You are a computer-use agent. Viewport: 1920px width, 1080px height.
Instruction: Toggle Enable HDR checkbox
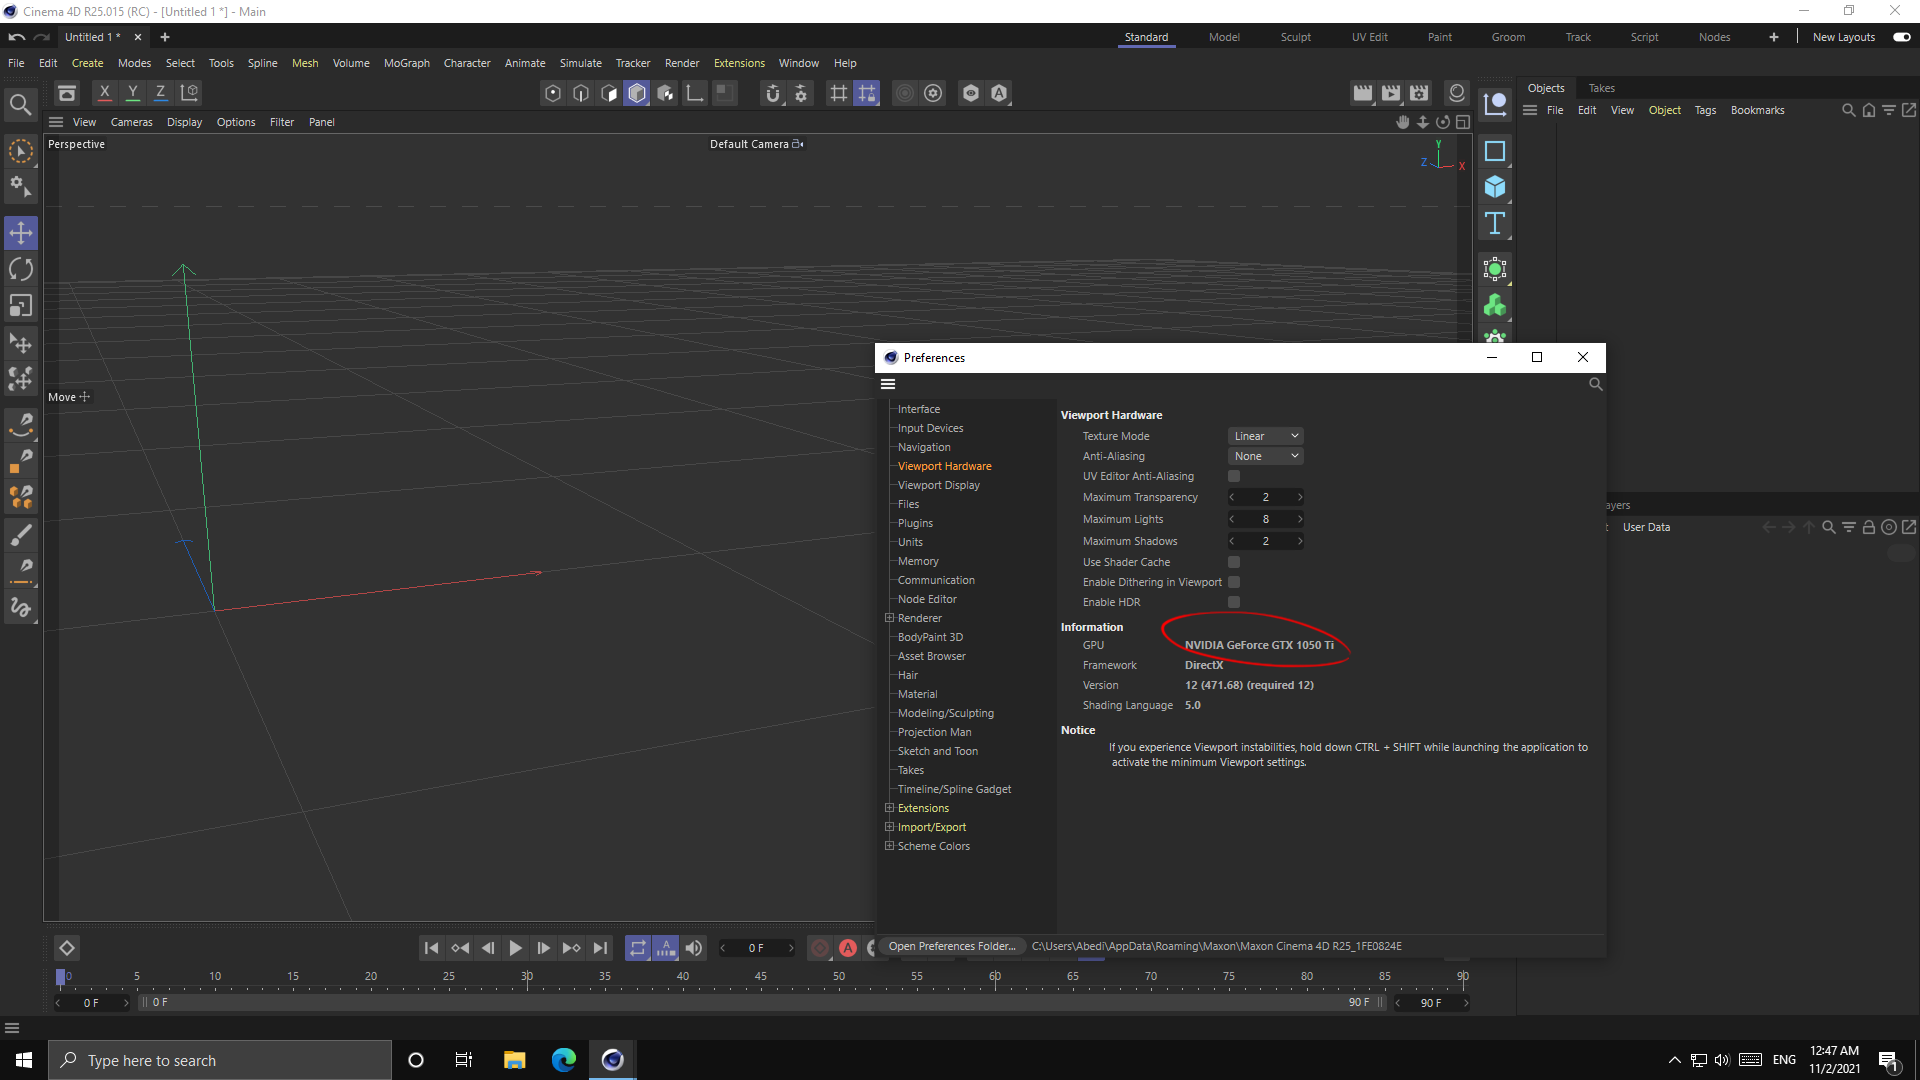[x=1233, y=601]
